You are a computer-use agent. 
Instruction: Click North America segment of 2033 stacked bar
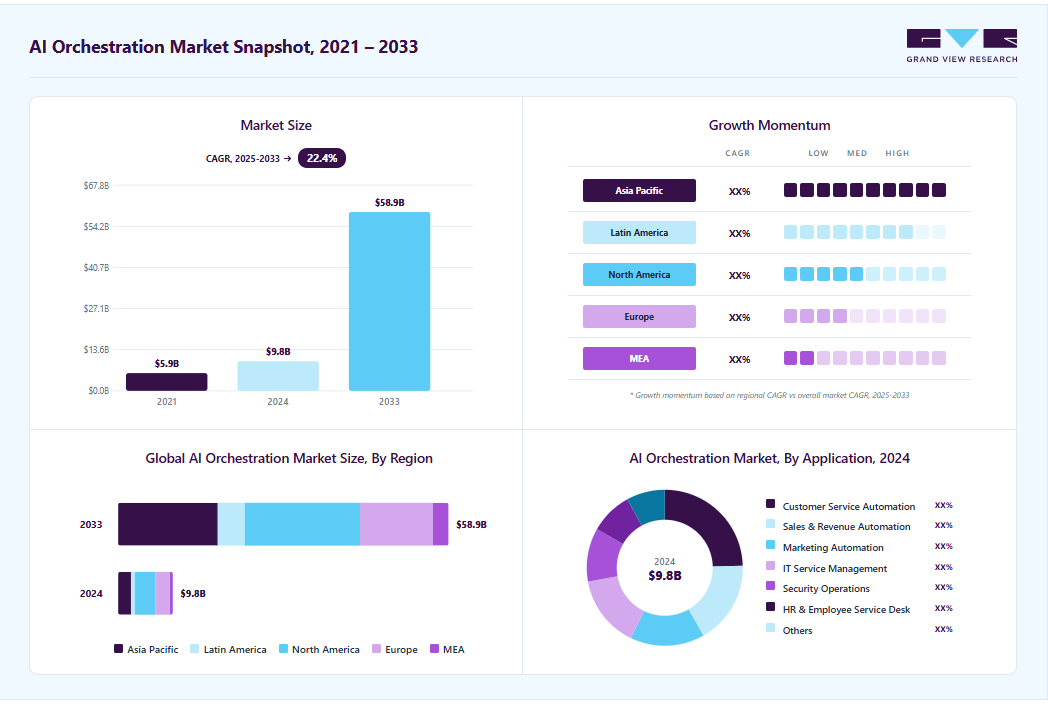302,524
